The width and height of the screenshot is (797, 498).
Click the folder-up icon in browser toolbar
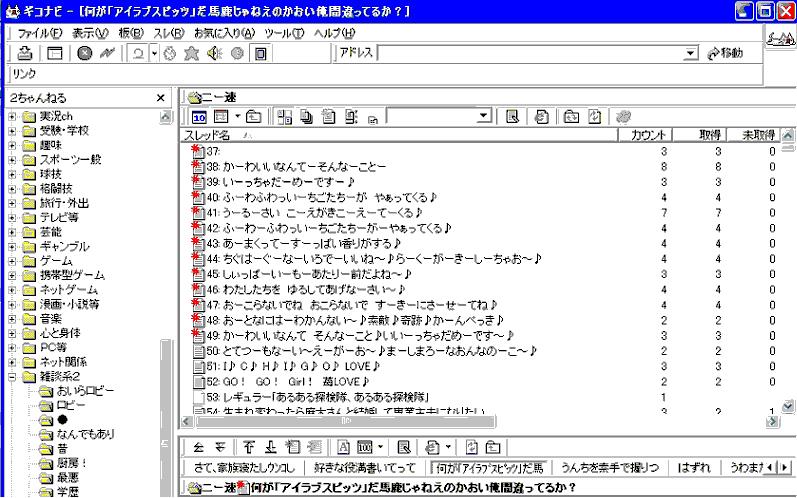pos(493,447)
